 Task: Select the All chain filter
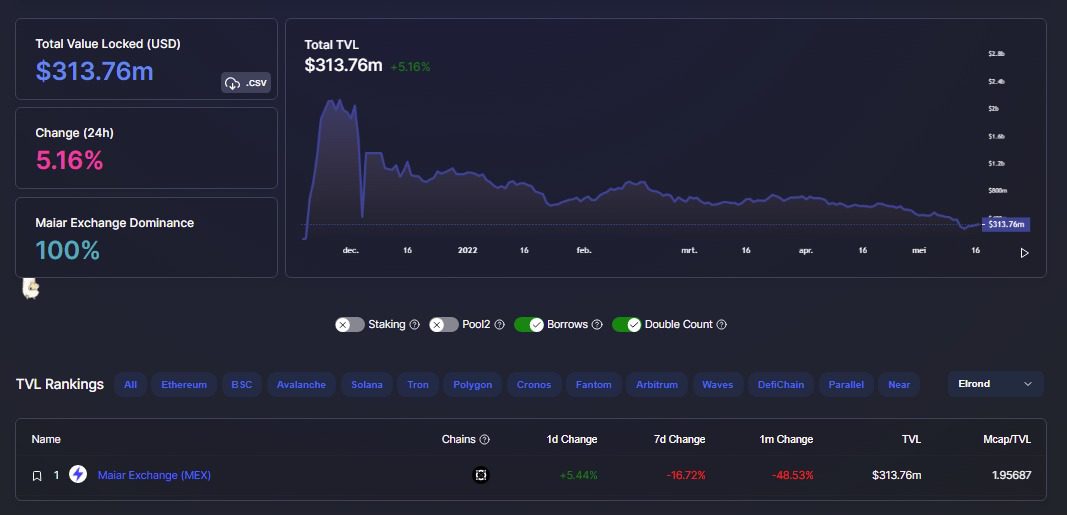point(130,384)
